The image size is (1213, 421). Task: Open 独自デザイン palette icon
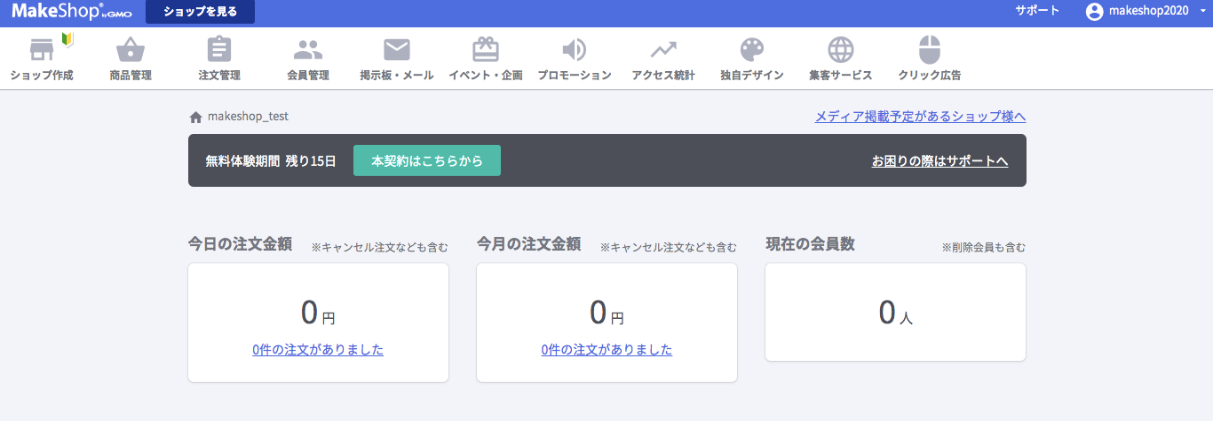(x=752, y=50)
